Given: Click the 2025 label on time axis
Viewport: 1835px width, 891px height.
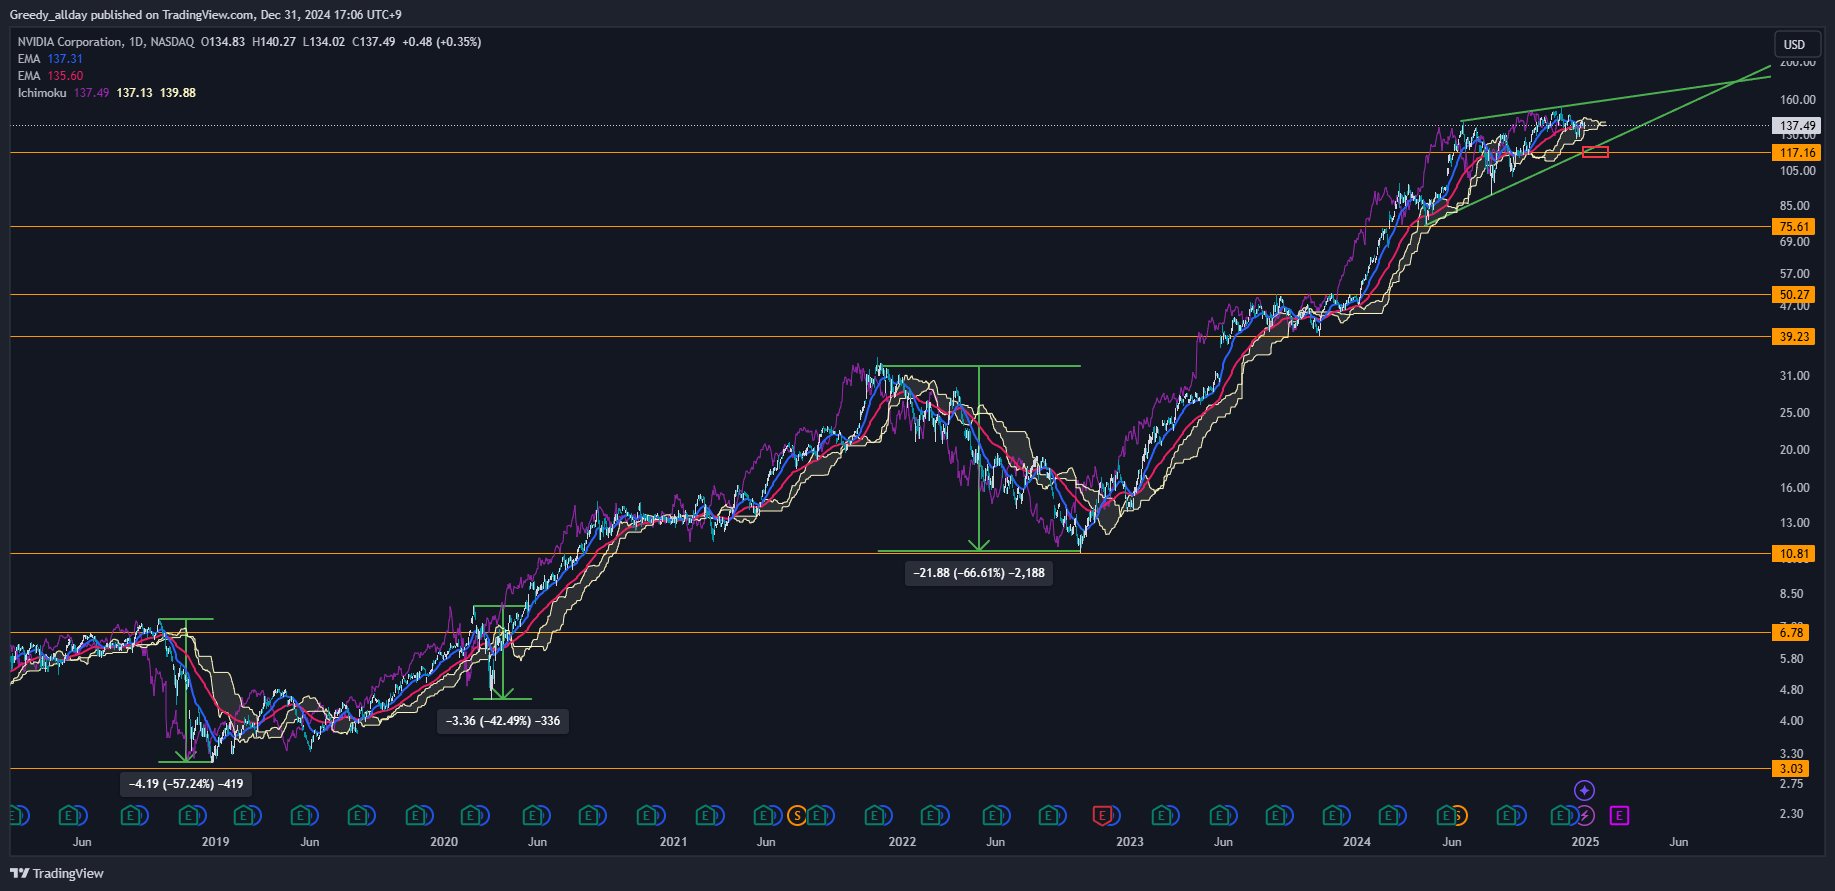Looking at the screenshot, I should click(1585, 842).
